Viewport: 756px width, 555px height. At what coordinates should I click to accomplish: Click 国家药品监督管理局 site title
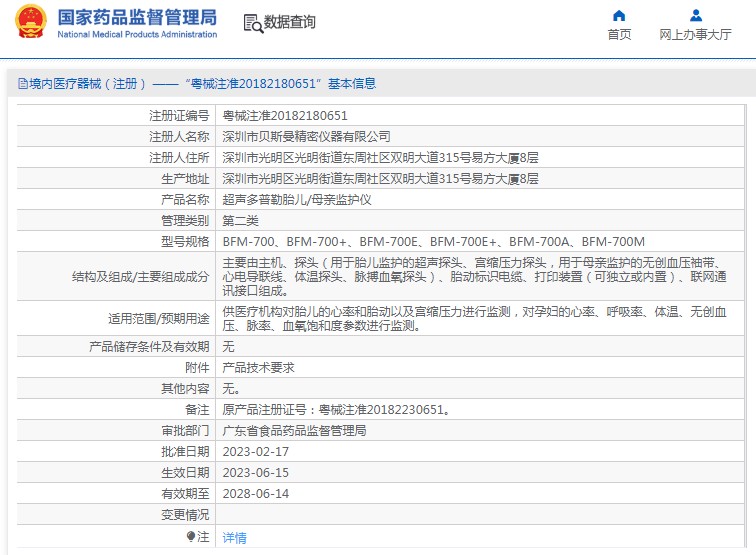(x=137, y=17)
